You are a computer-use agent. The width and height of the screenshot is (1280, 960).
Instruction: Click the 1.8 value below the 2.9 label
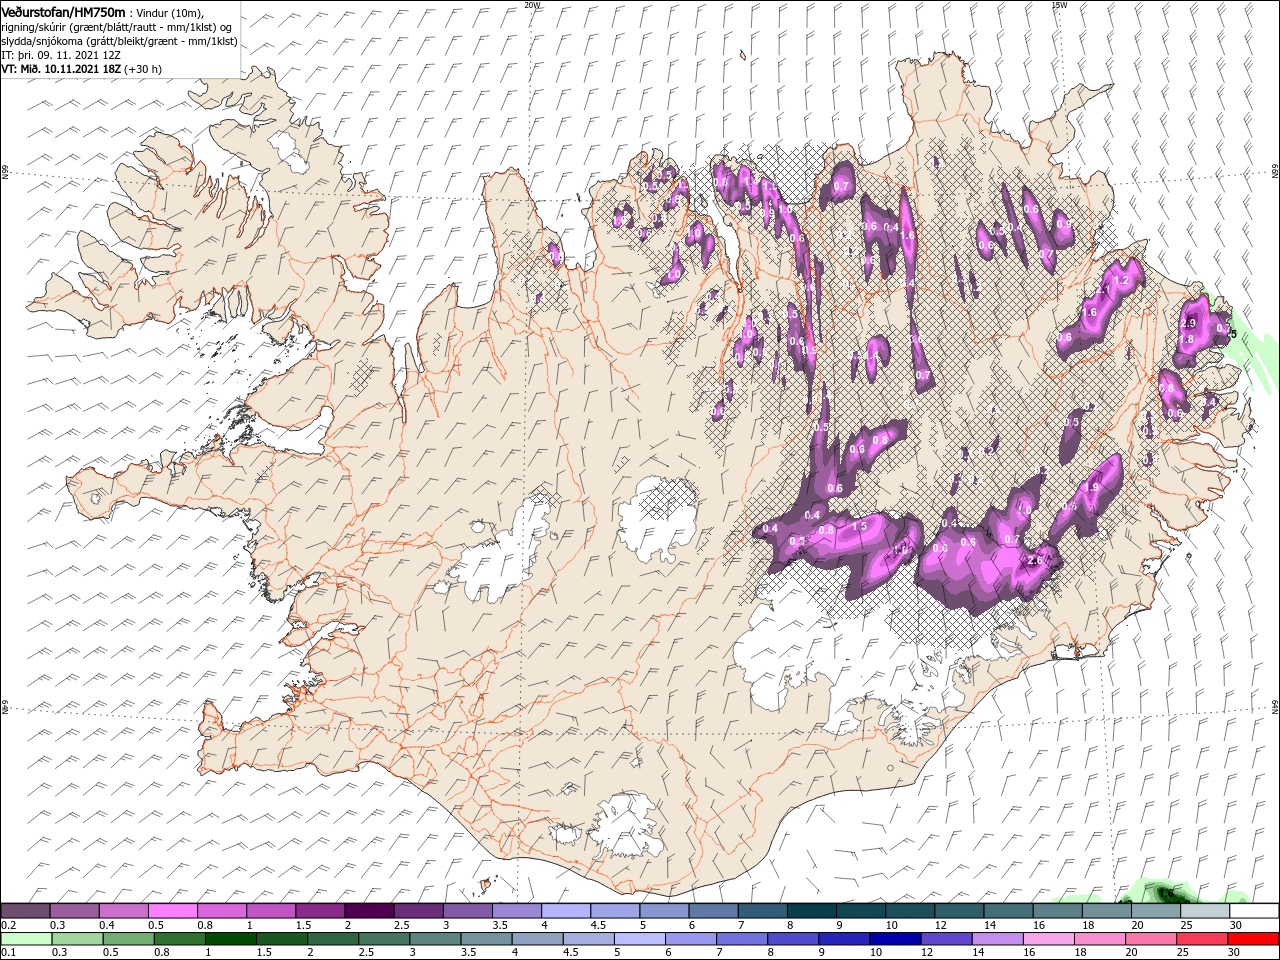coord(1187,340)
